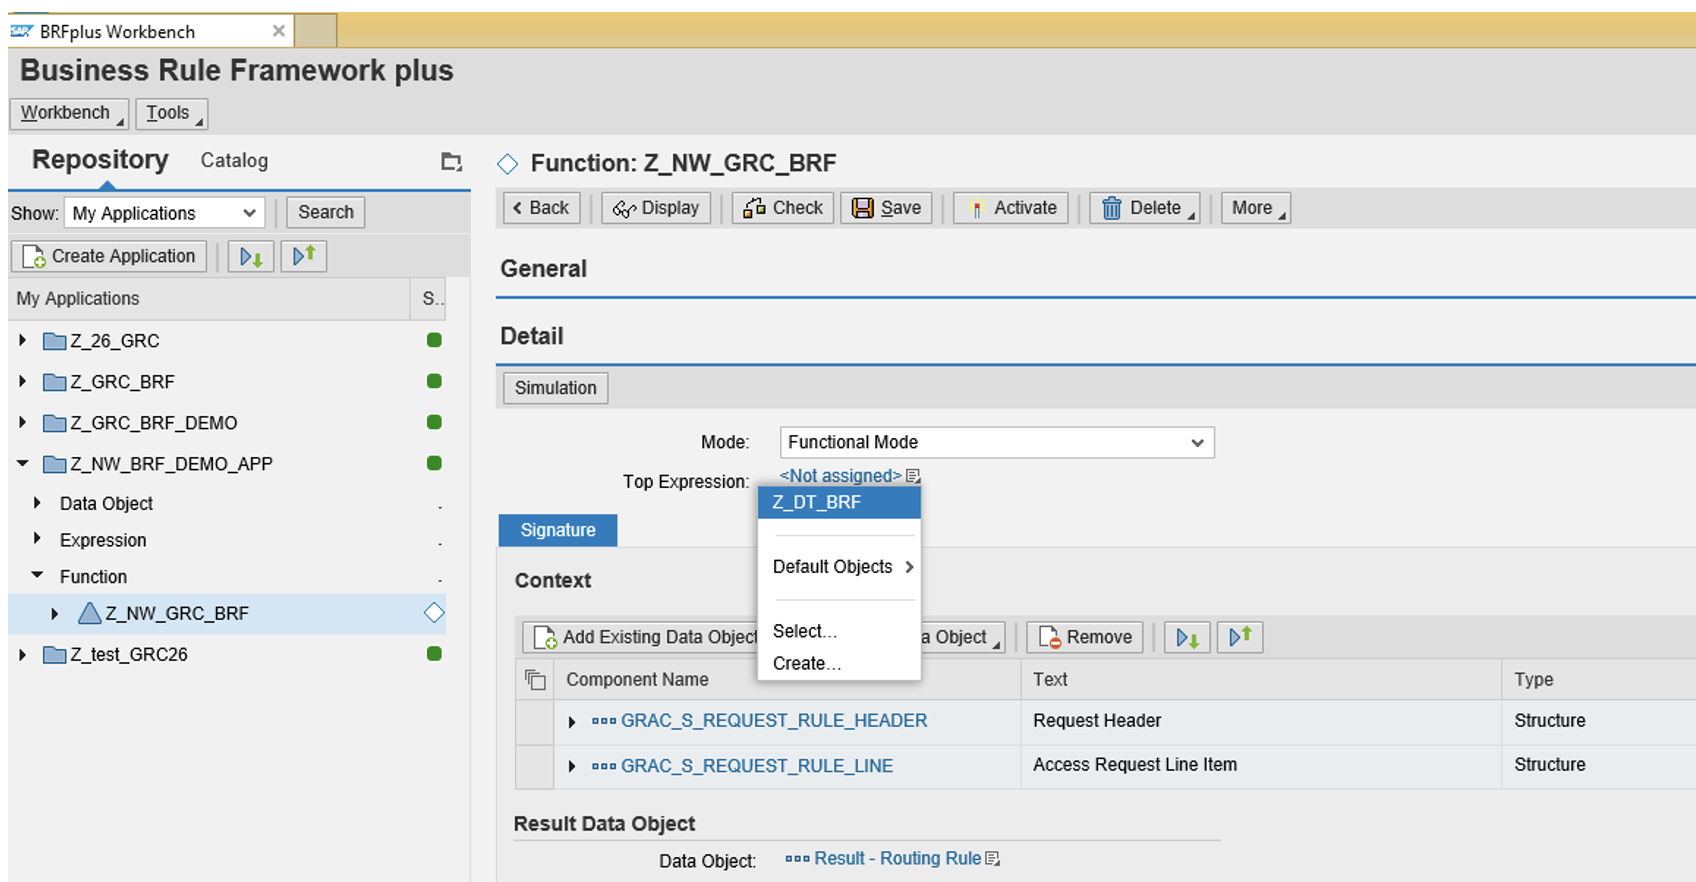The width and height of the screenshot is (1696, 882).
Task: Select the Repository tab
Action: (100, 160)
